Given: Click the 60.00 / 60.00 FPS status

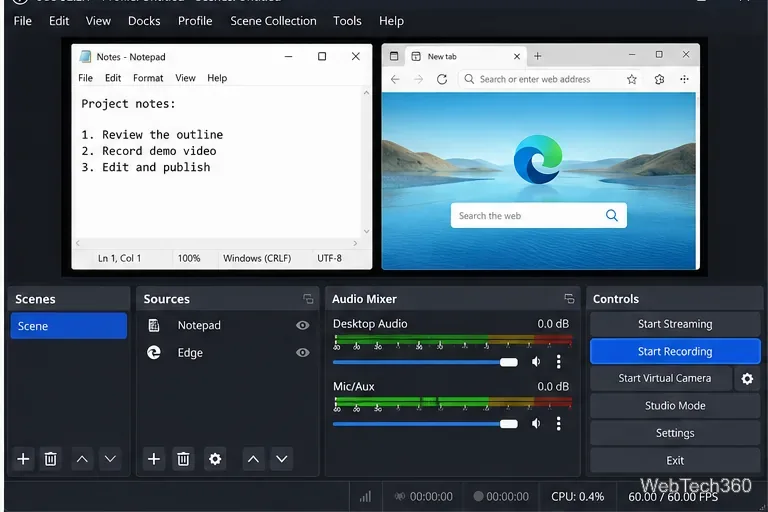Looking at the screenshot, I should [673, 497].
